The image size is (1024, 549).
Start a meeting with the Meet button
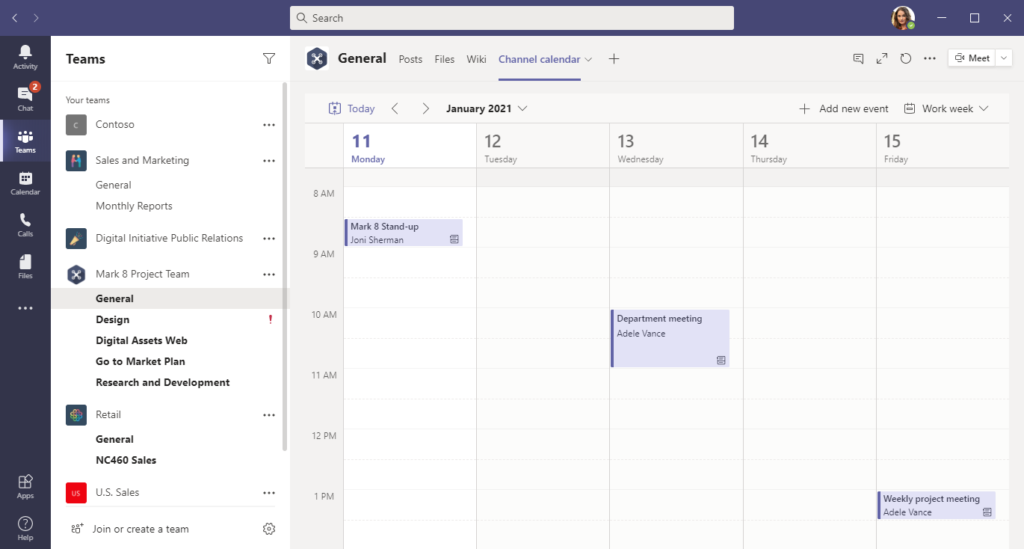(972, 58)
